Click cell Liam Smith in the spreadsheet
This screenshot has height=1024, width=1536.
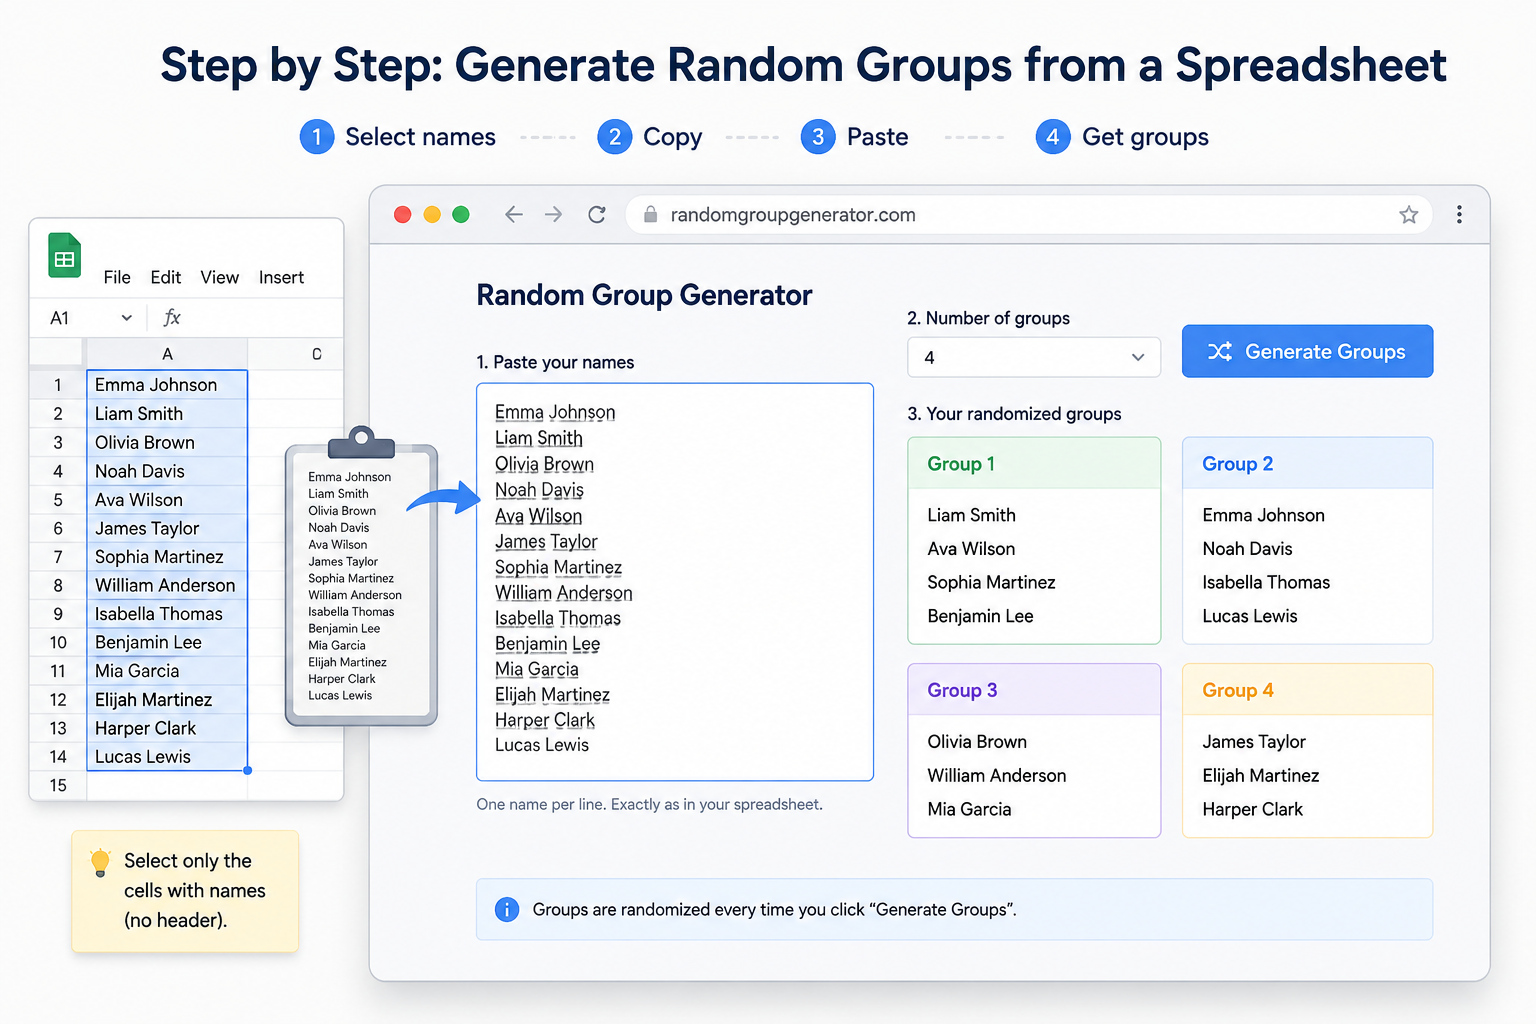coord(167,414)
